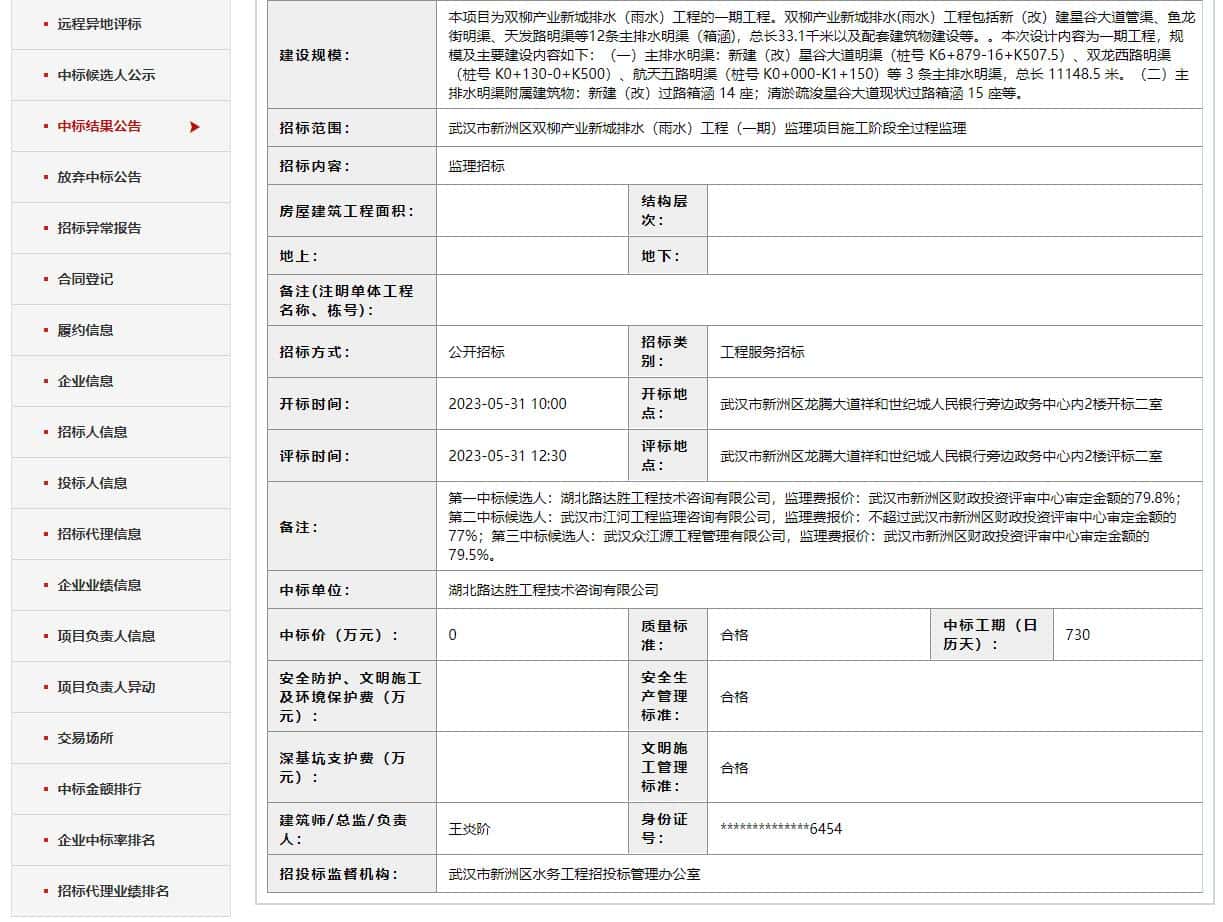Open 远程异地评标 in the sidebar

point(99,24)
